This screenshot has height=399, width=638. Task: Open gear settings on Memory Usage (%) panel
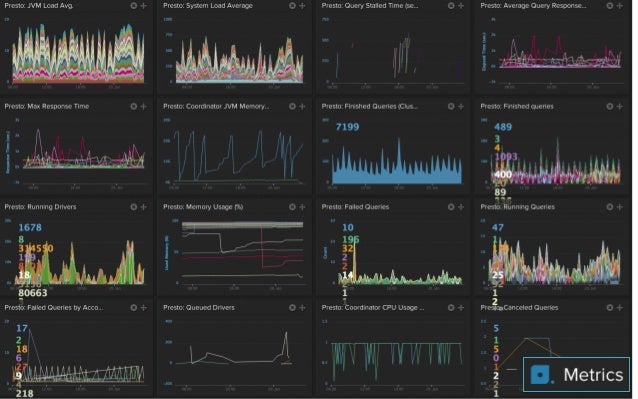tap(292, 207)
